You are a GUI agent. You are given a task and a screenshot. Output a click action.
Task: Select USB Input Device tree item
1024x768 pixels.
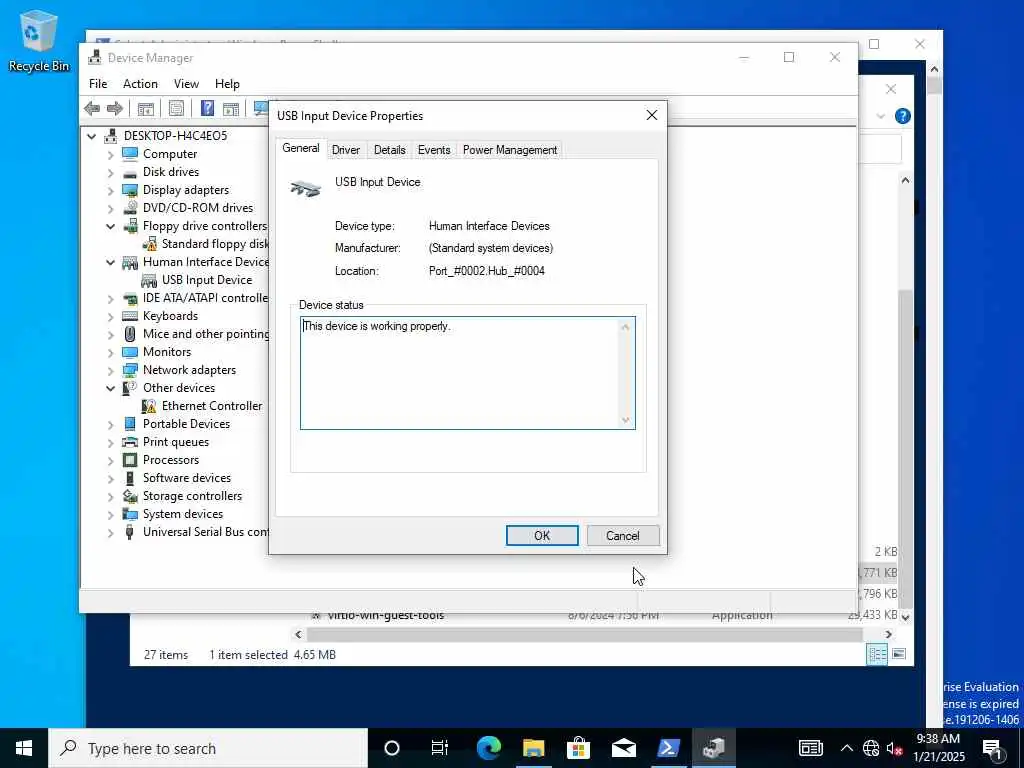[206, 280]
